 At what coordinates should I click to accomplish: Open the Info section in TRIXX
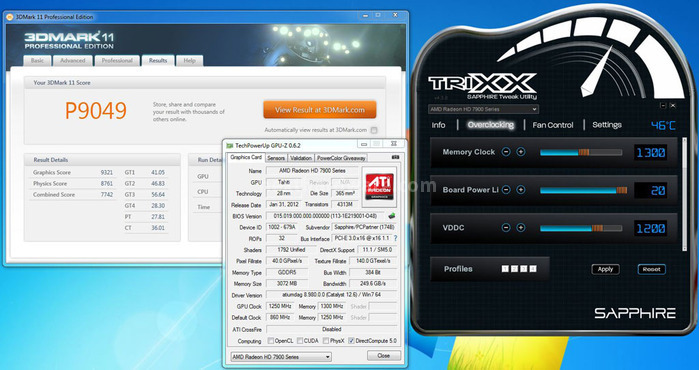(438, 125)
